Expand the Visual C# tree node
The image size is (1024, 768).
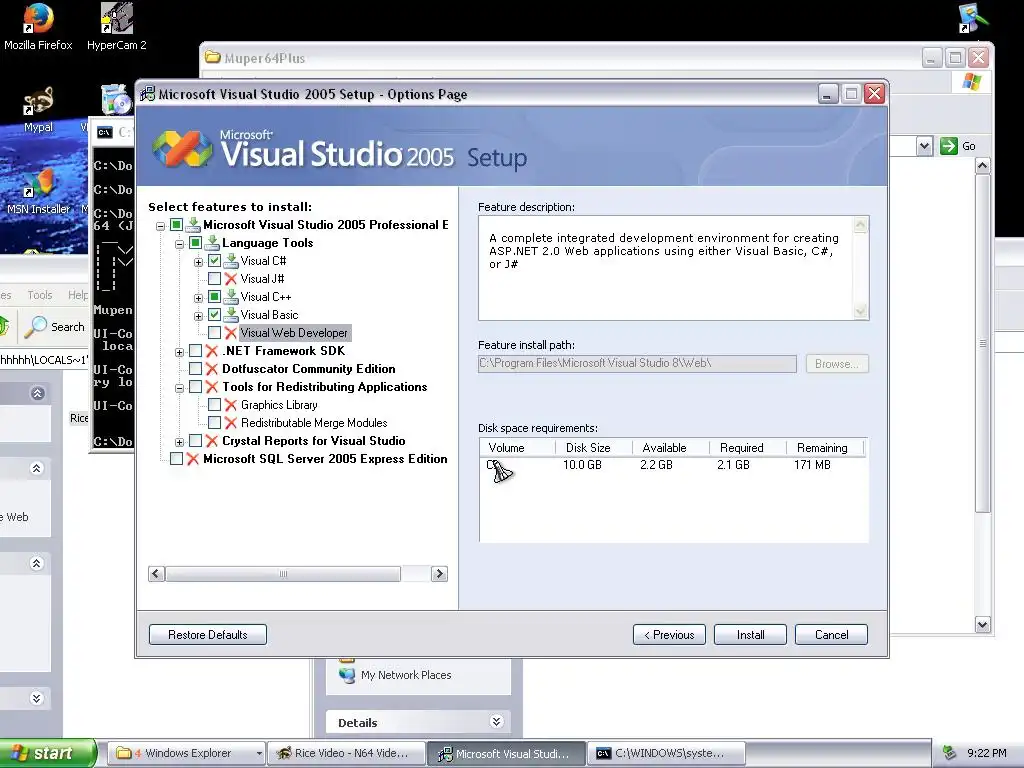199,262
